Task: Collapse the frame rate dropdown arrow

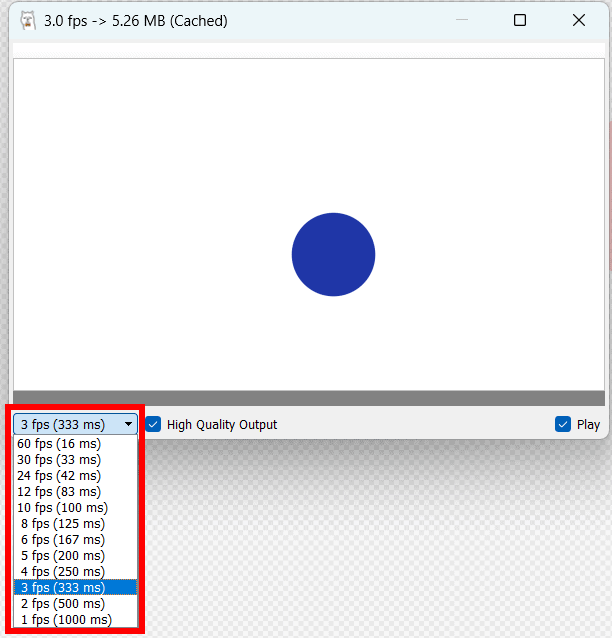Action: (x=128, y=424)
